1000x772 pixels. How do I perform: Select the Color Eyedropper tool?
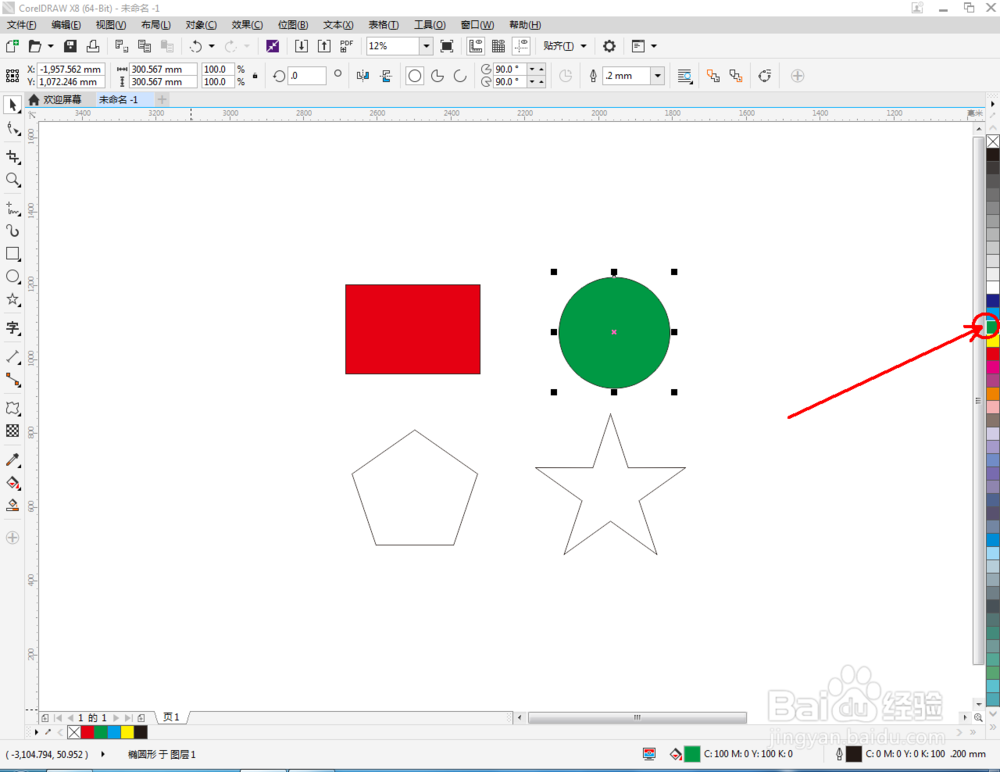(13, 459)
